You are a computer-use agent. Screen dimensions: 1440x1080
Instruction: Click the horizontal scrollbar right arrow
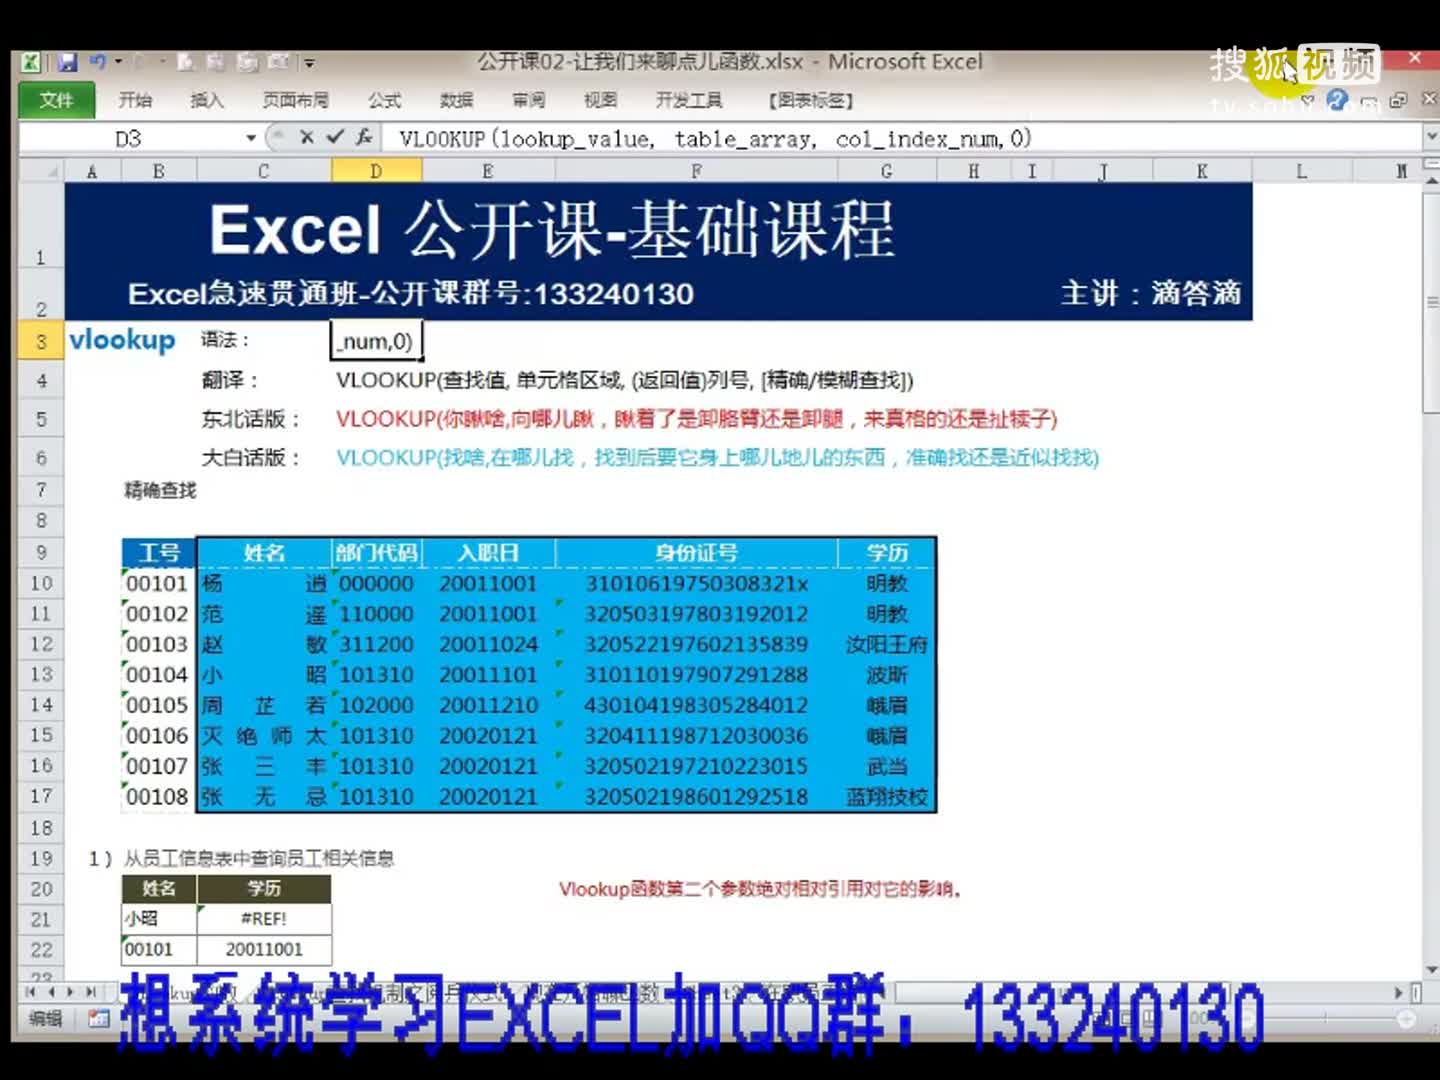tap(1398, 992)
